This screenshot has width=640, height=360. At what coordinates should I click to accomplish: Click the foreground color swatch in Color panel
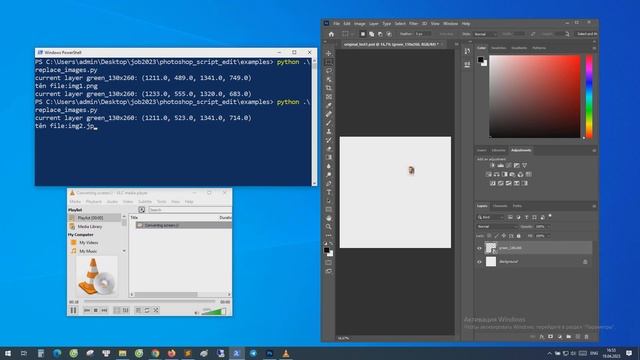pos(480,60)
